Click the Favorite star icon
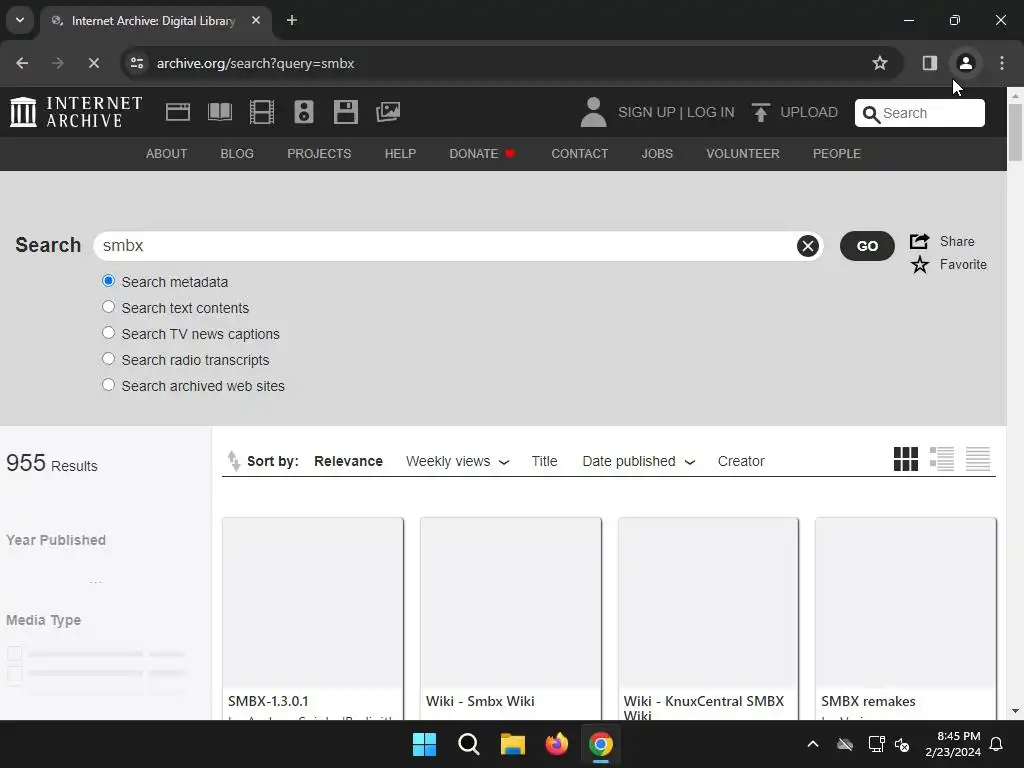 [x=920, y=264]
